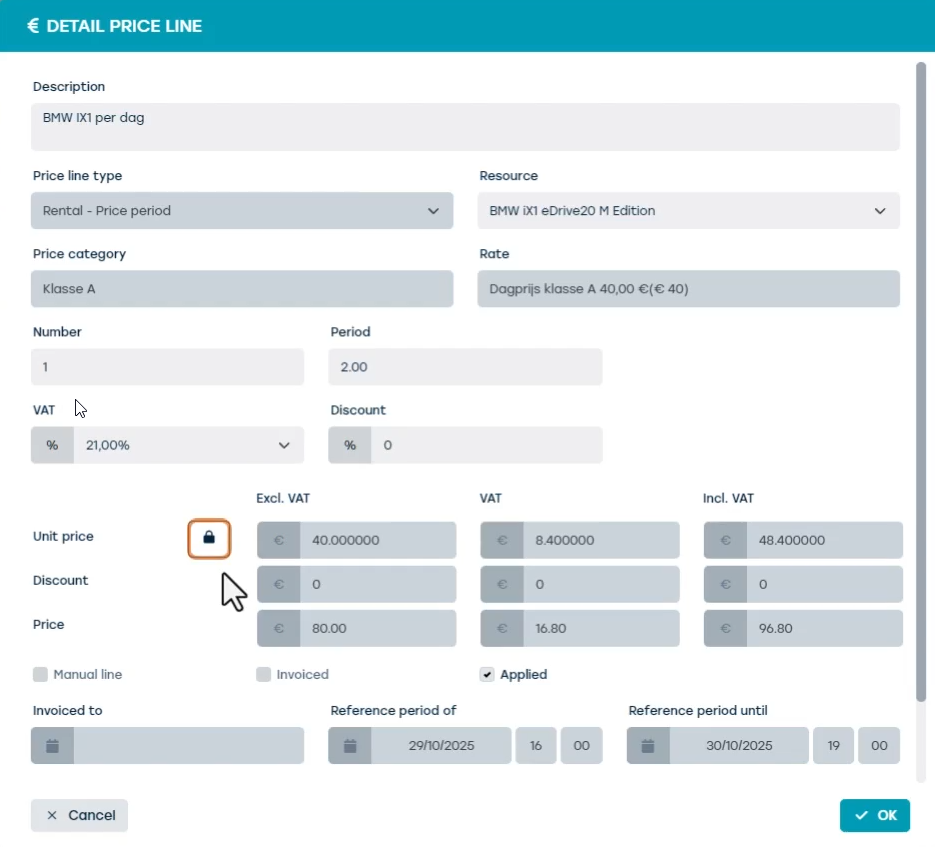Click euro icon of Unit price Excl. VAT
This screenshot has width=935, height=847.
pos(278,540)
